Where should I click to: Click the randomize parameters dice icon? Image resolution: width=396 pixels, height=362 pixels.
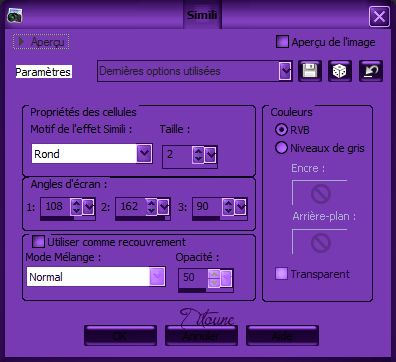tap(340, 71)
